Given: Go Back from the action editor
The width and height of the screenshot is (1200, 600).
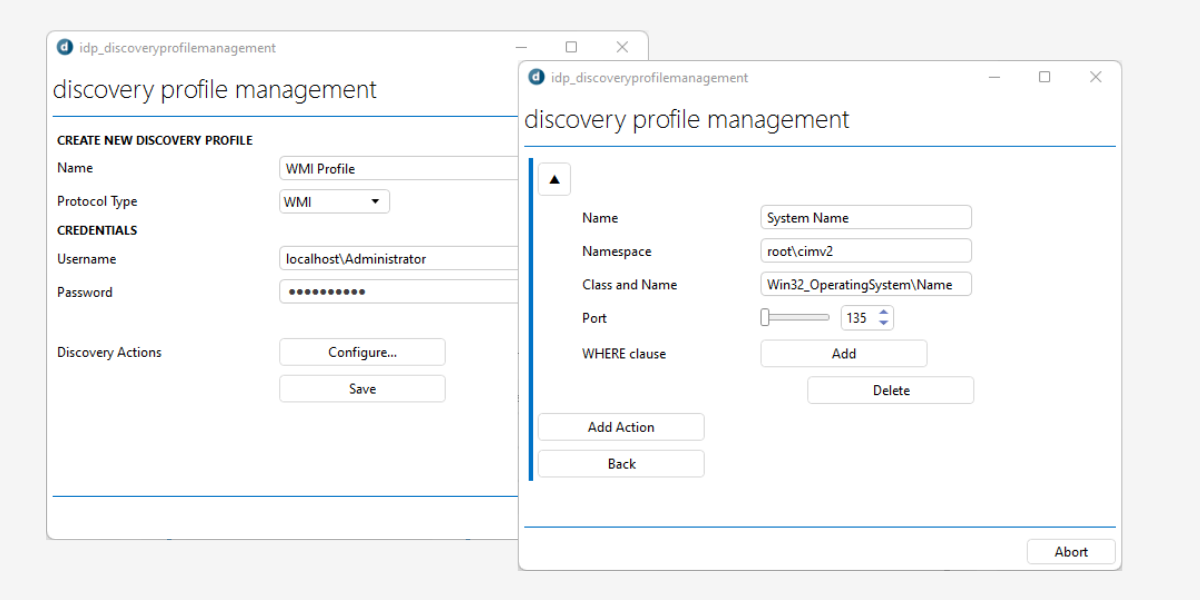Looking at the screenshot, I should [621, 463].
